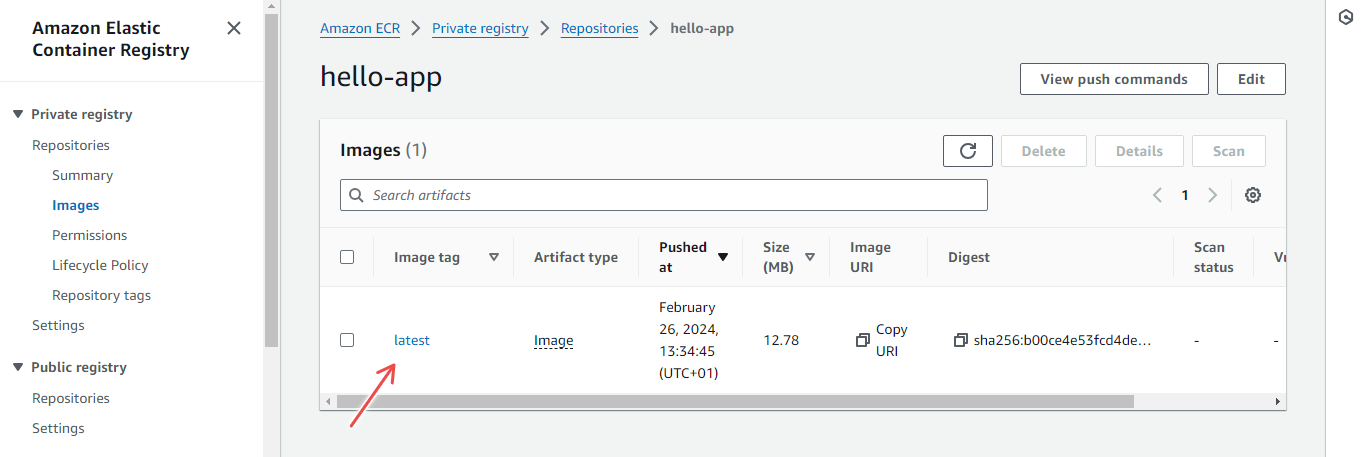This screenshot has width=1366, height=457.
Task: Click scrollbar left arrow of table
Action: [328, 401]
